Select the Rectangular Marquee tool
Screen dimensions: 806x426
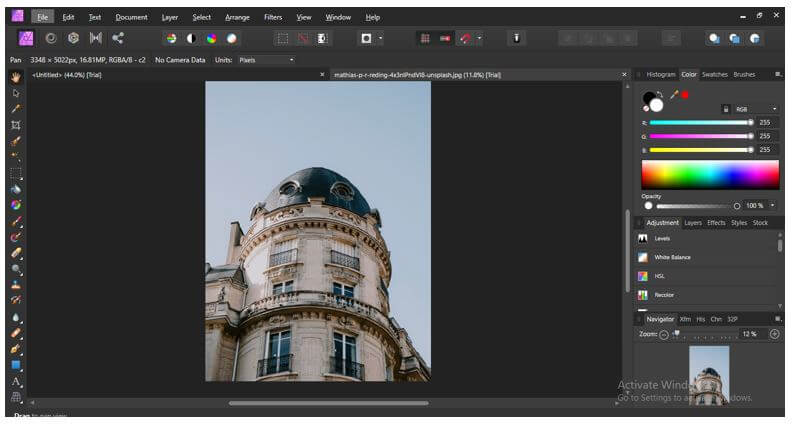(16, 173)
